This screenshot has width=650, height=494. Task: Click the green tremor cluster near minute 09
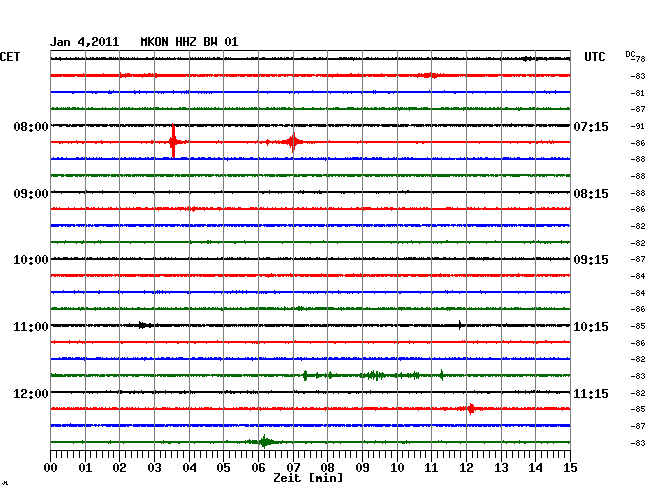374,375
